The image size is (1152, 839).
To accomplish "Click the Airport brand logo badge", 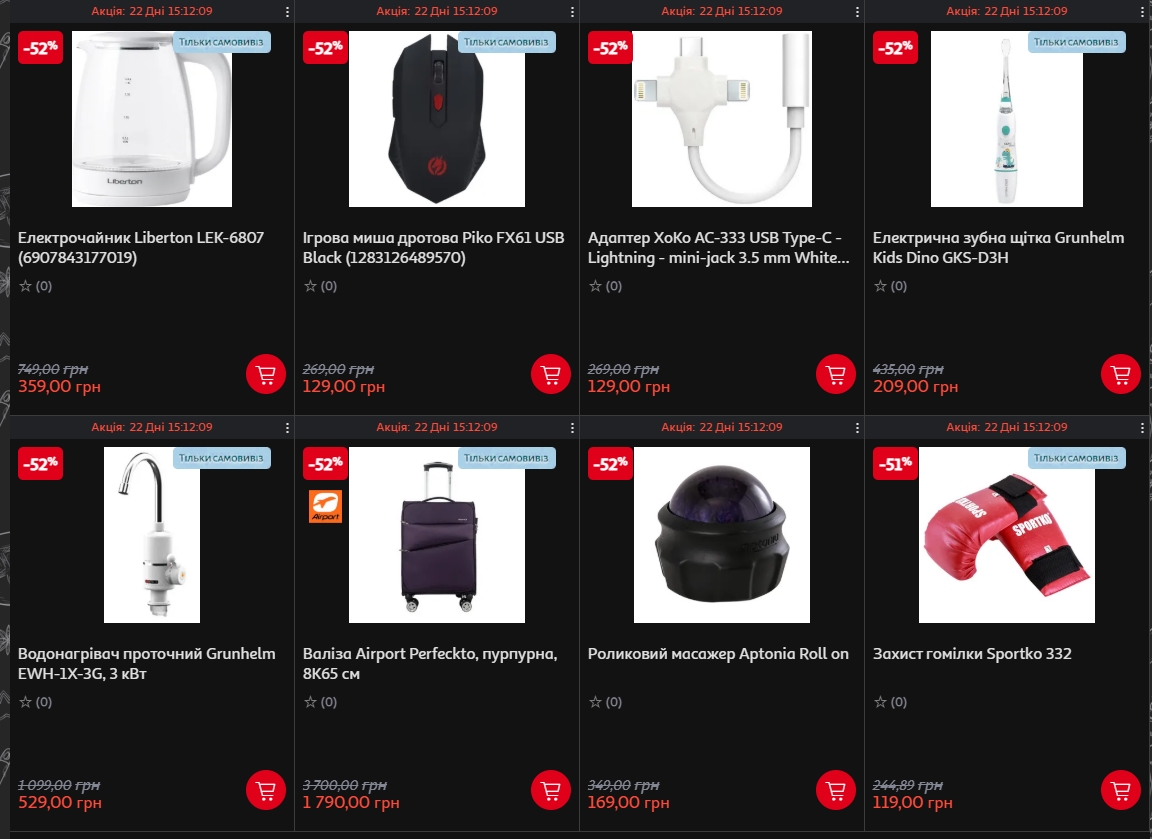I will click(x=325, y=506).
